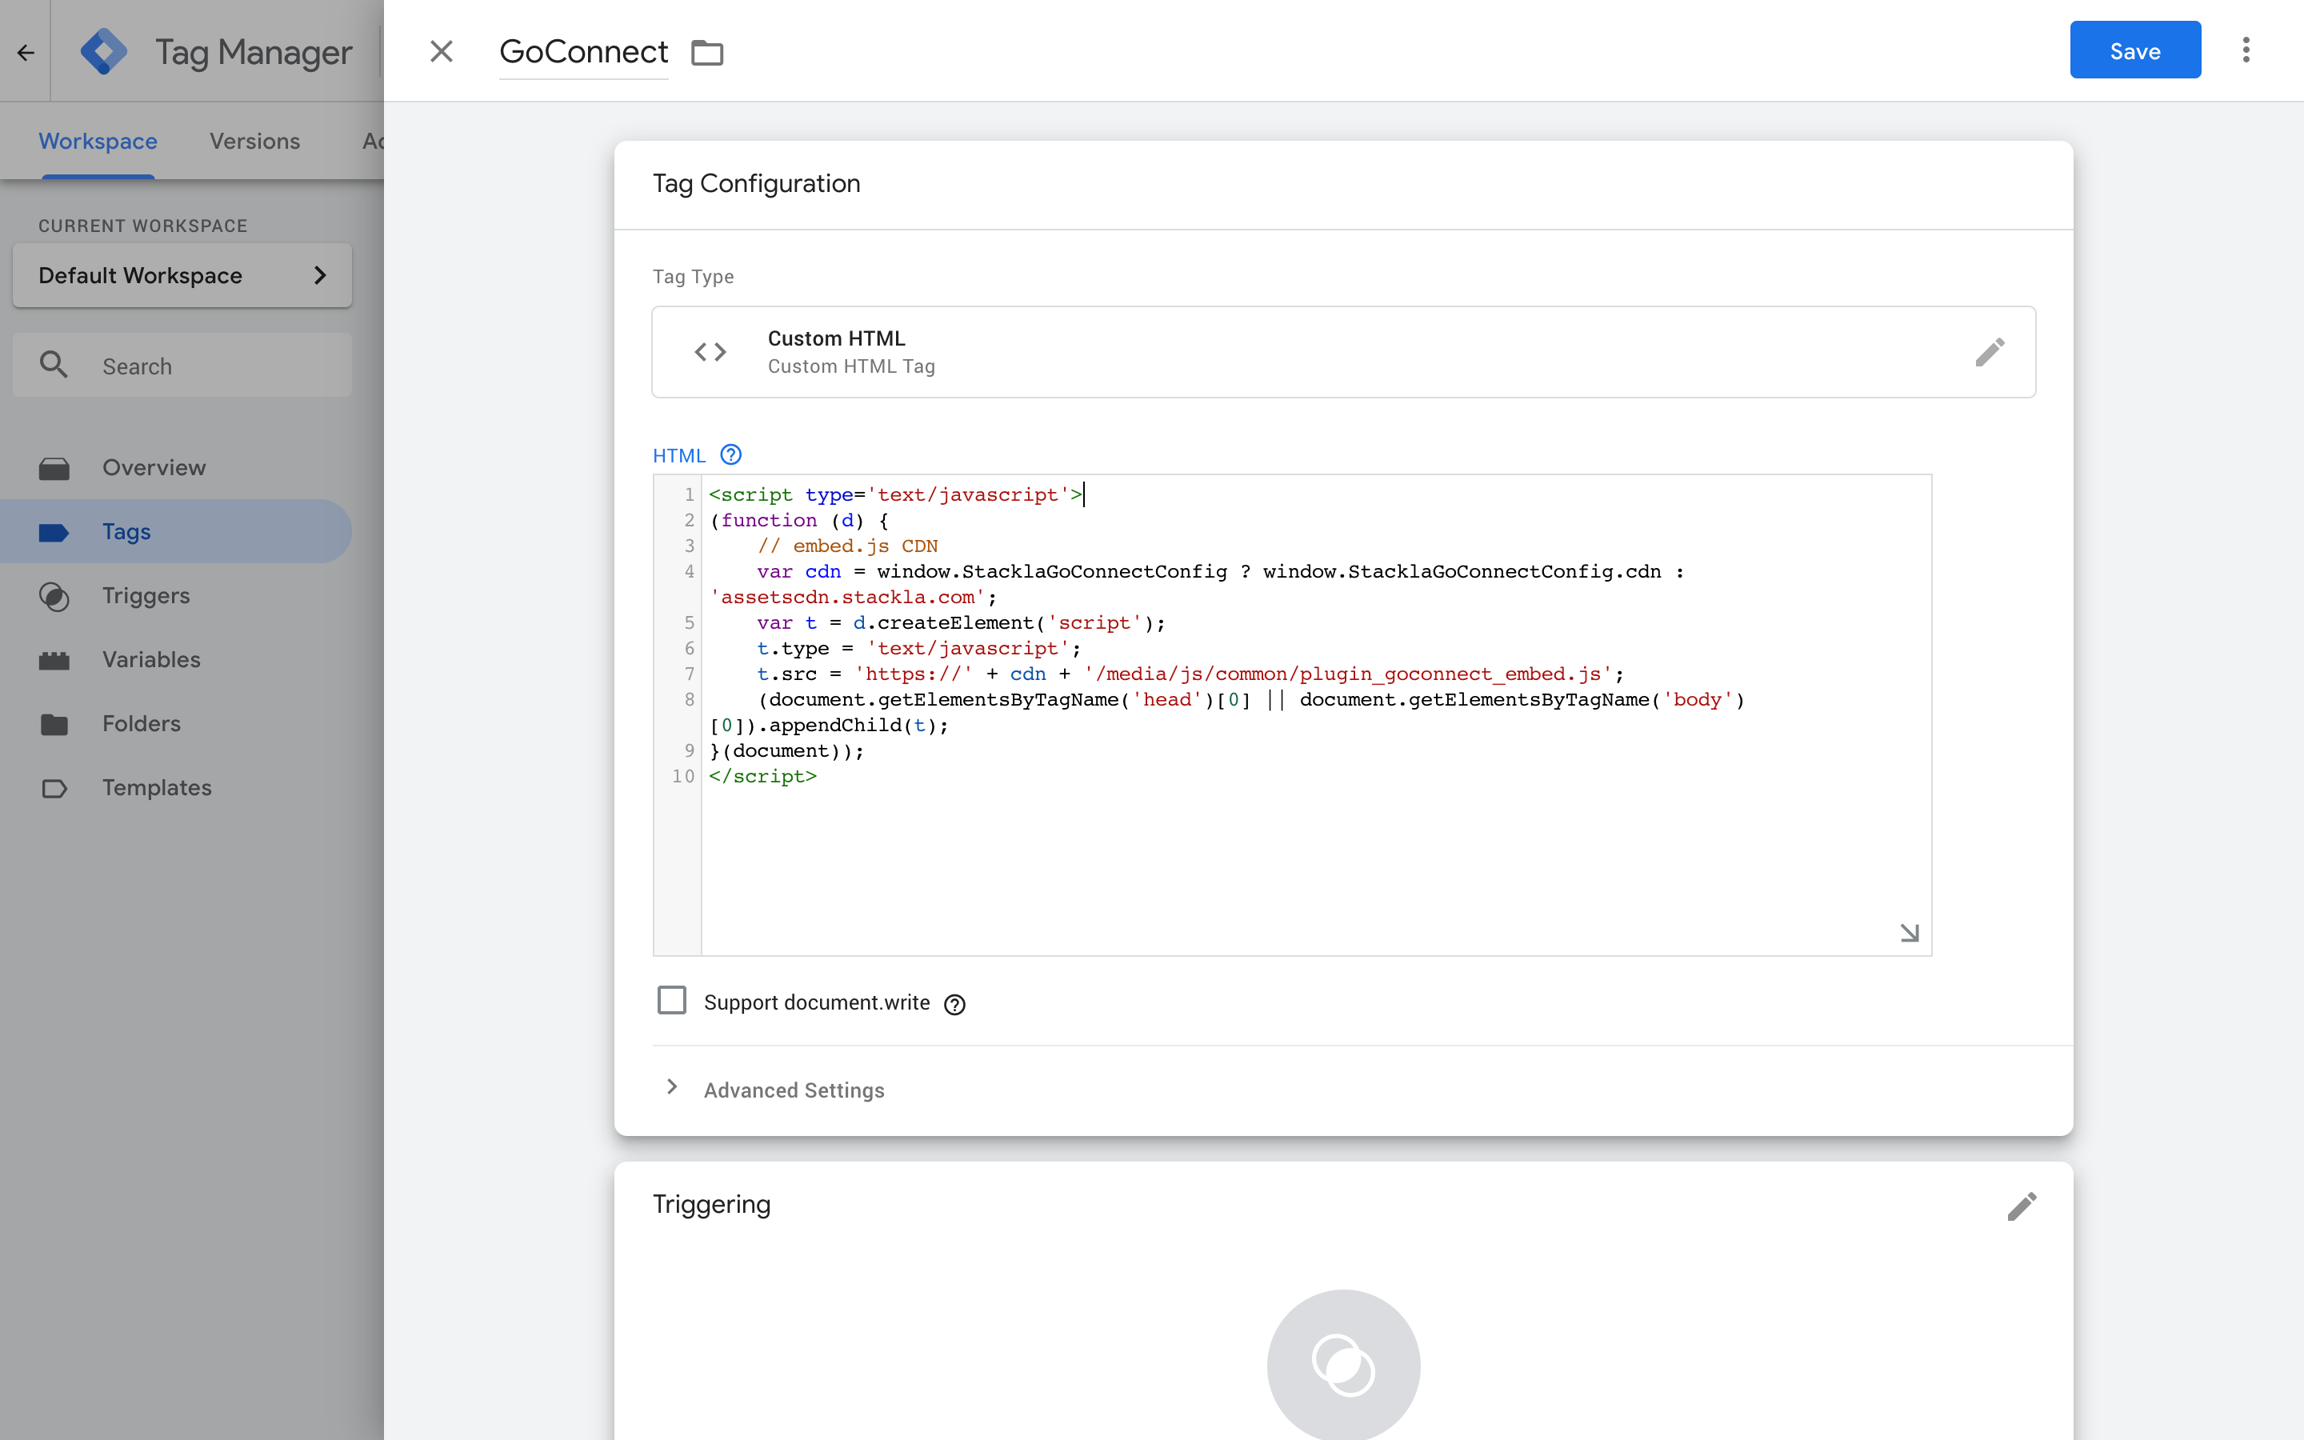Screen dimensions: 2304x1440
Task: Click the trigger placeholder circle icon
Action: coord(1343,1364)
